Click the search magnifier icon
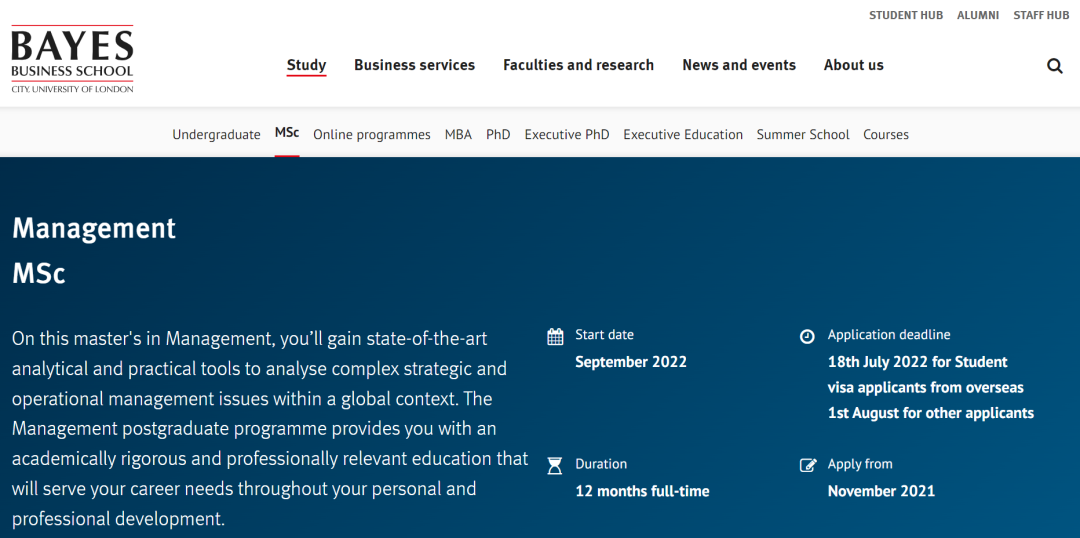Image resolution: width=1080 pixels, height=538 pixels. pyautogui.click(x=1055, y=66)
